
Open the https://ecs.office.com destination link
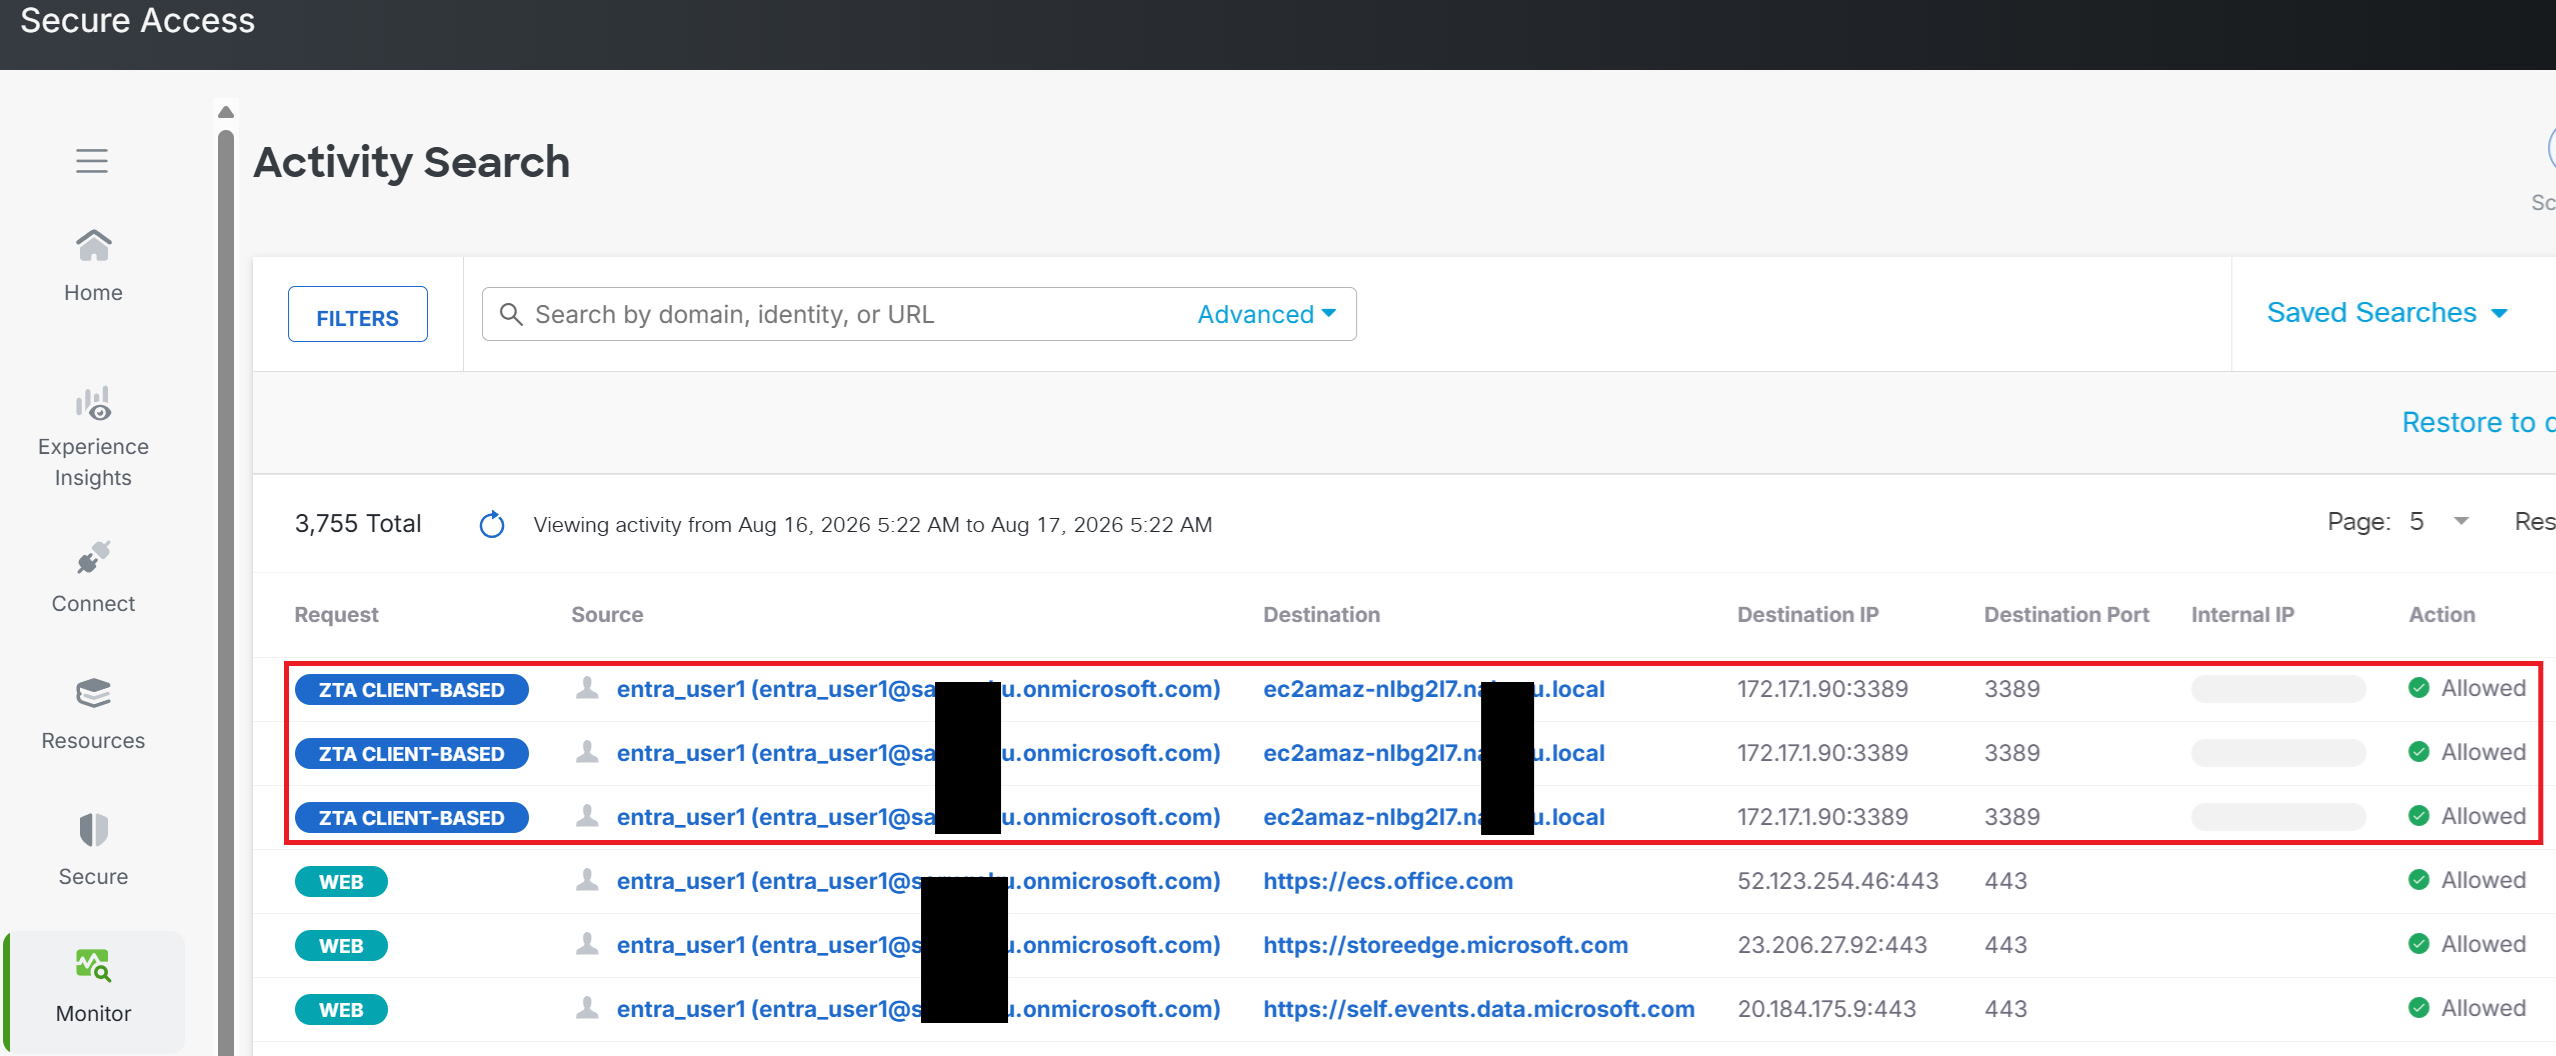1387,881
